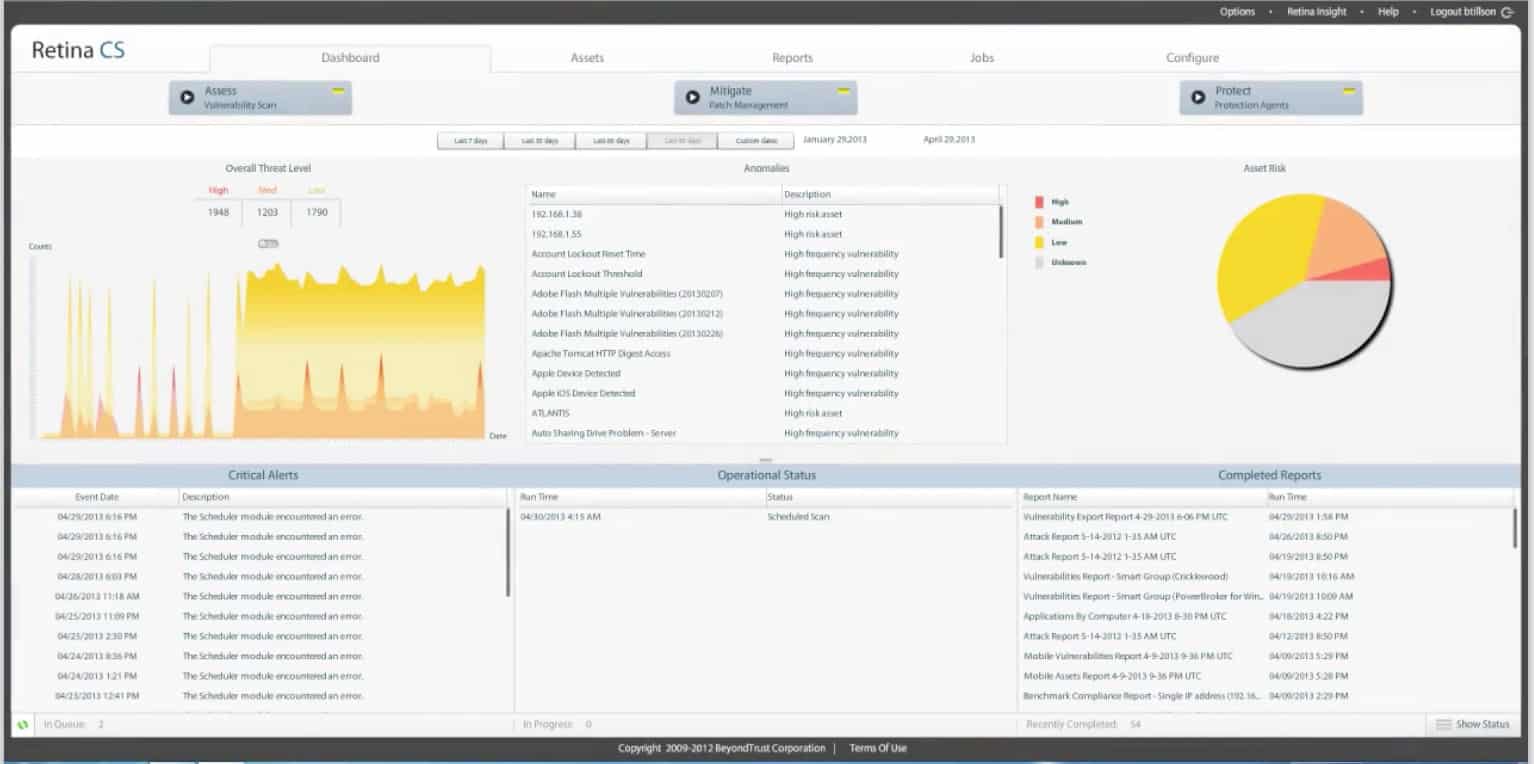Viewport: 1534px width, 764px height.
Task: Select the Account Lockout Threshold anomaly
Action: (763, 274)
